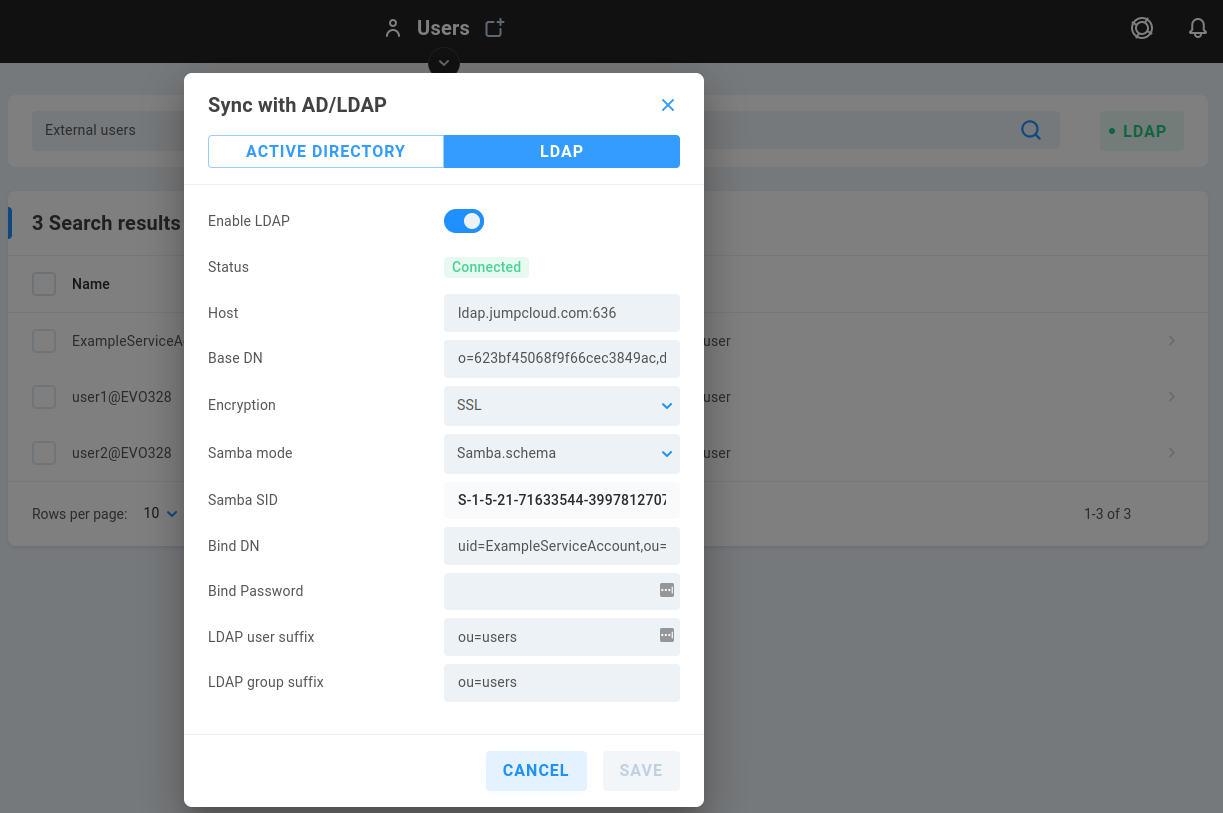Toggle the Enable LDAP switch
The image size is (1223, 813).
[x=464, y=221]
